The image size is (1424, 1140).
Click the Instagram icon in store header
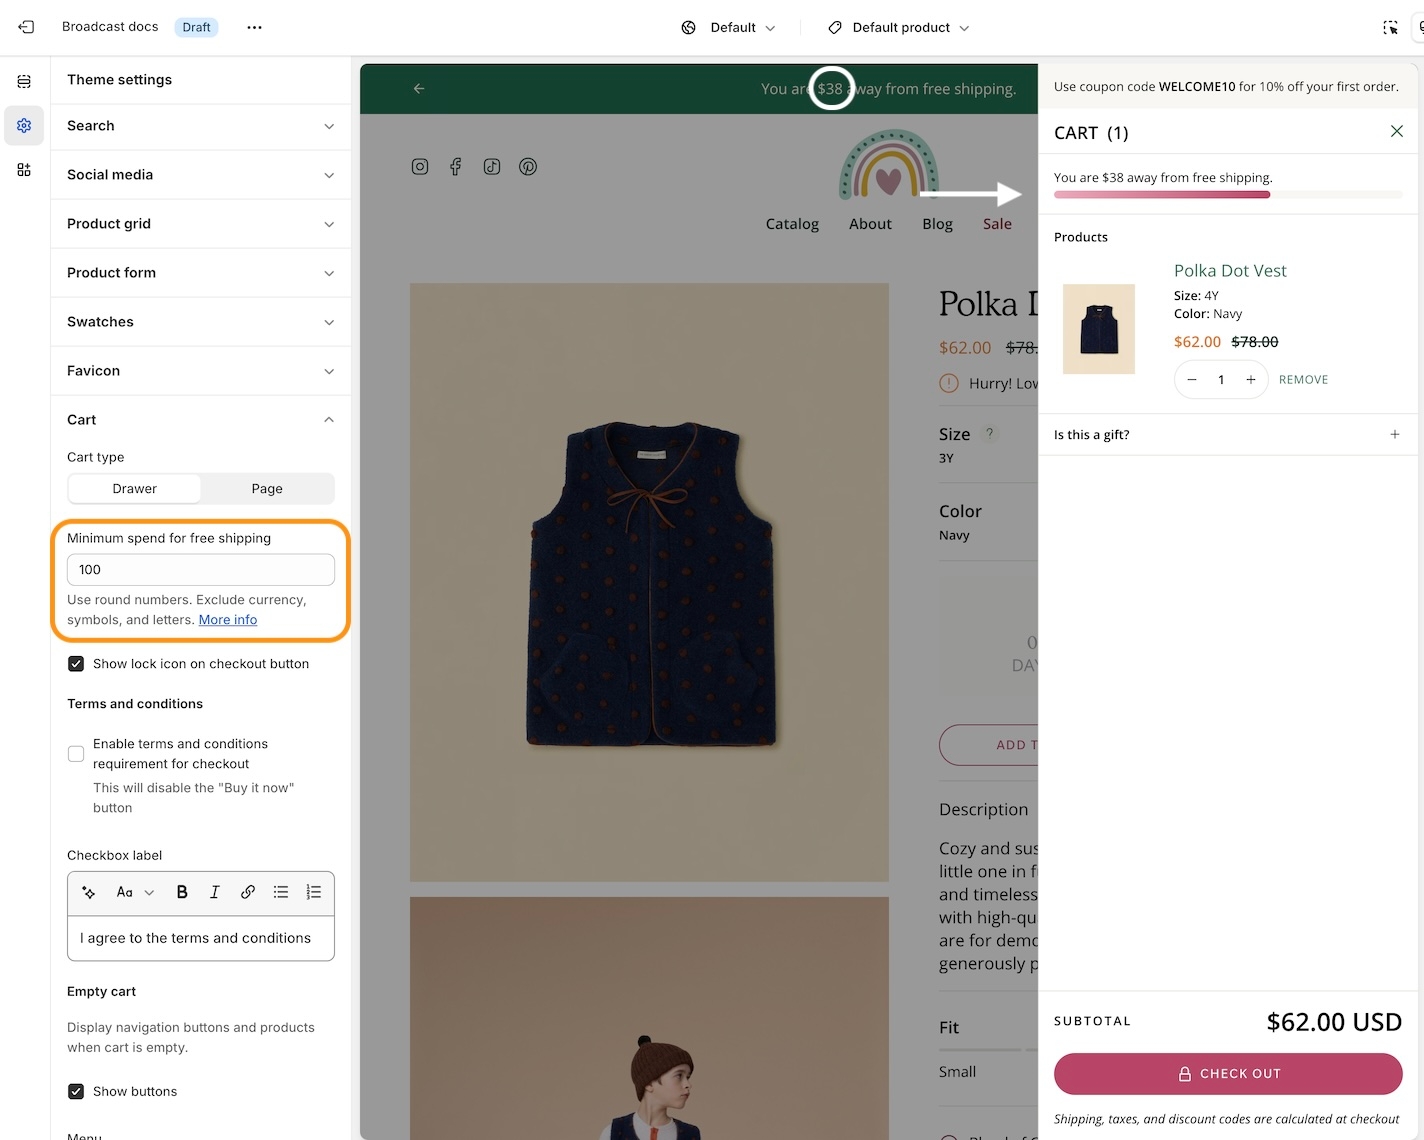coord(420,167)
